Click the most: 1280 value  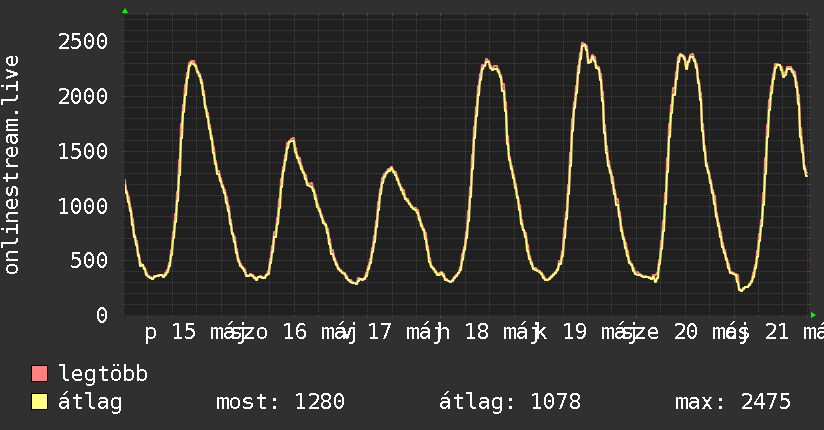coord(281,402)
